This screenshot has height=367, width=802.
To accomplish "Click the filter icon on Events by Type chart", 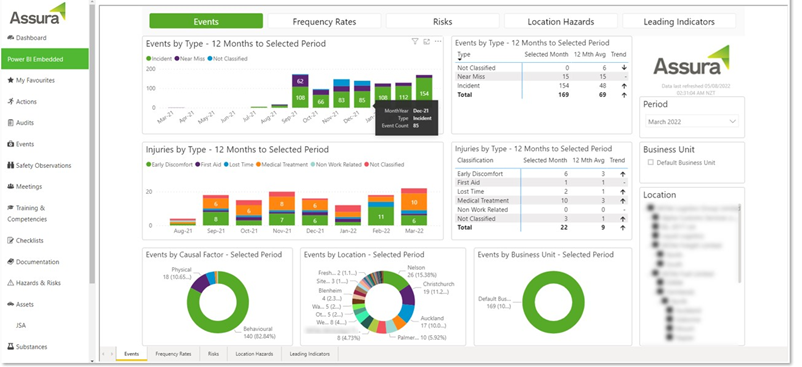I will pyautogui.click(x=415, y=42).
